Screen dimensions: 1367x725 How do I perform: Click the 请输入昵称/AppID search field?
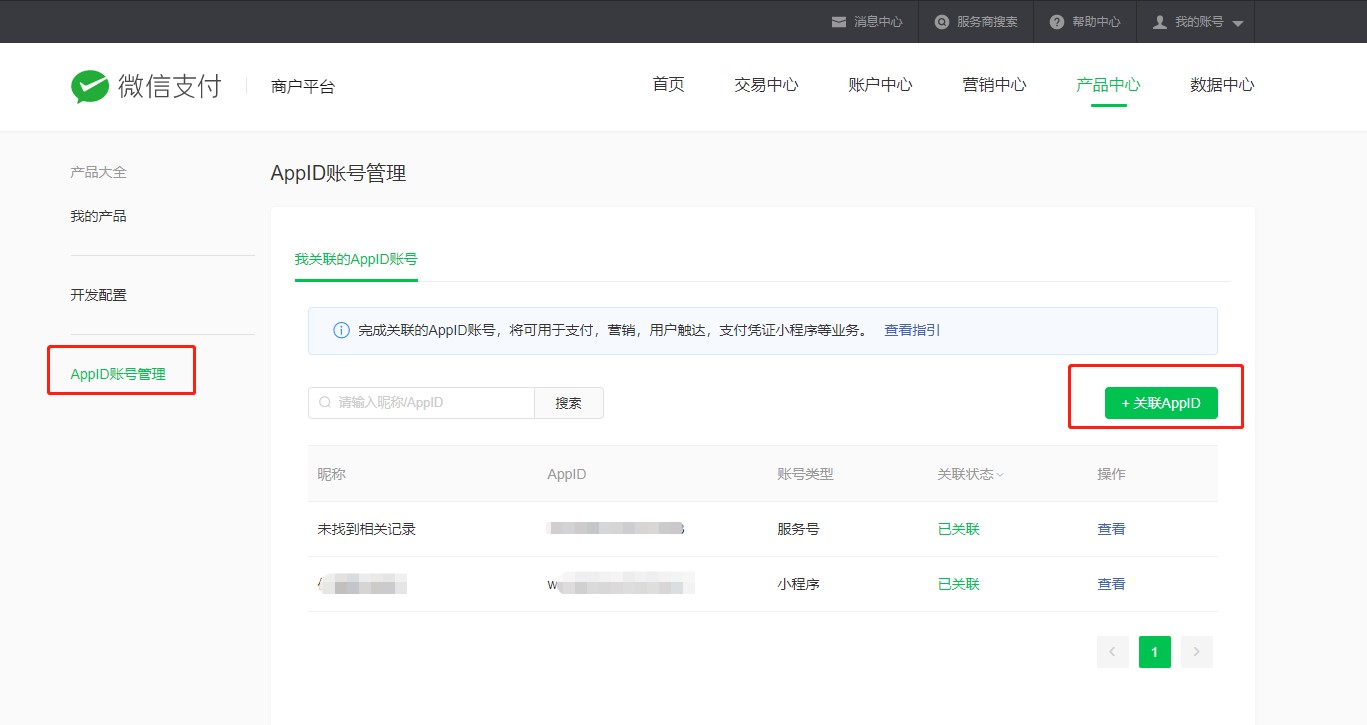click(x=421, y=403)
